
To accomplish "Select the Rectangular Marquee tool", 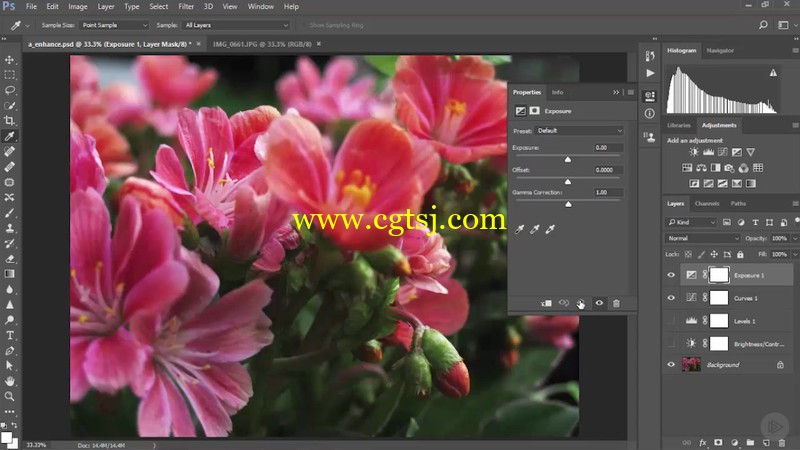I will pyautogui.click(x=9, y=75).
